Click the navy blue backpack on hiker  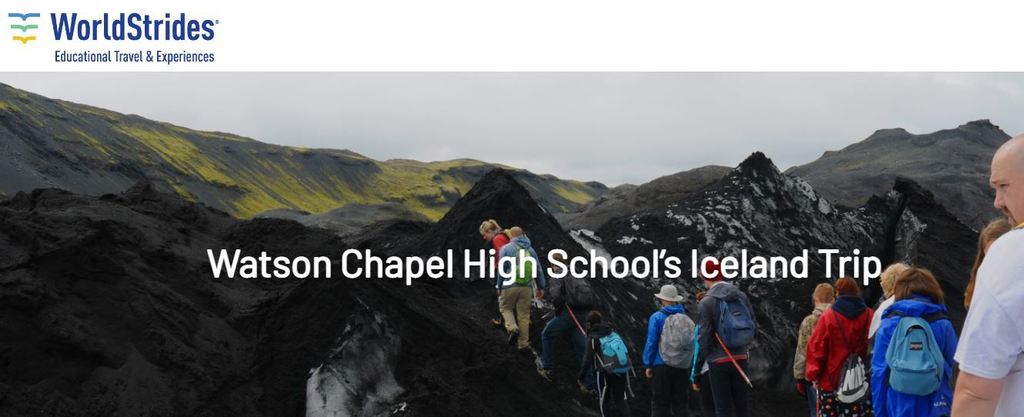(x=736, y=324)
